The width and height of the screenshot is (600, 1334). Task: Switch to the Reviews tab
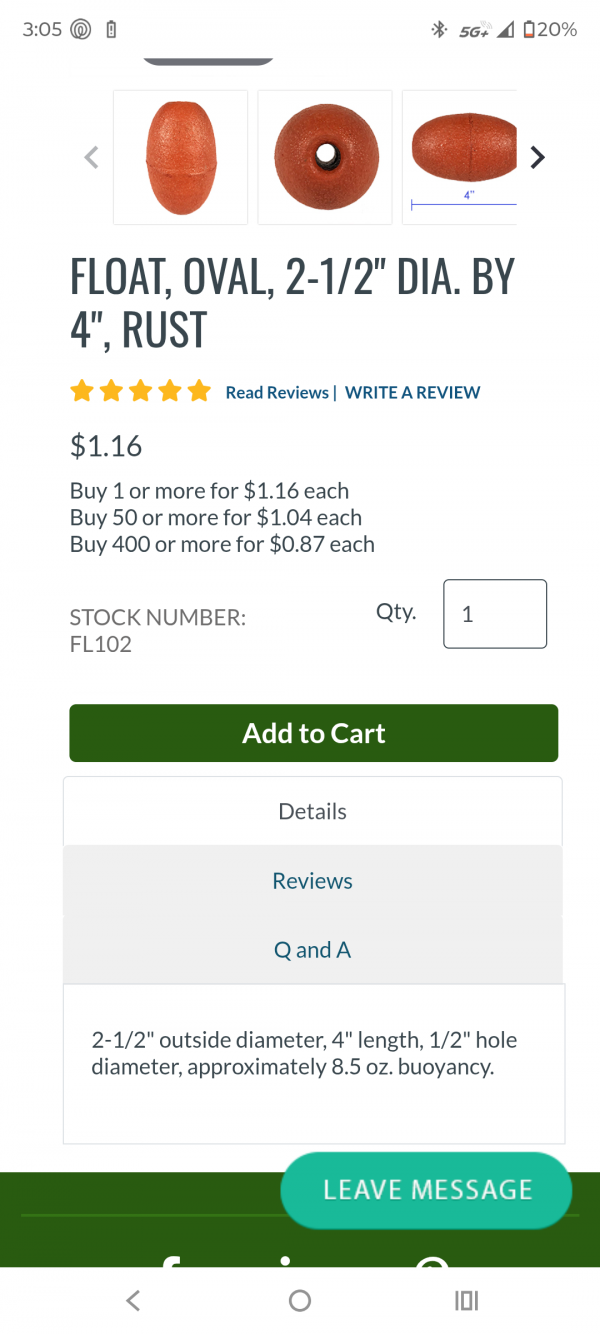click(x=313, y=881)
